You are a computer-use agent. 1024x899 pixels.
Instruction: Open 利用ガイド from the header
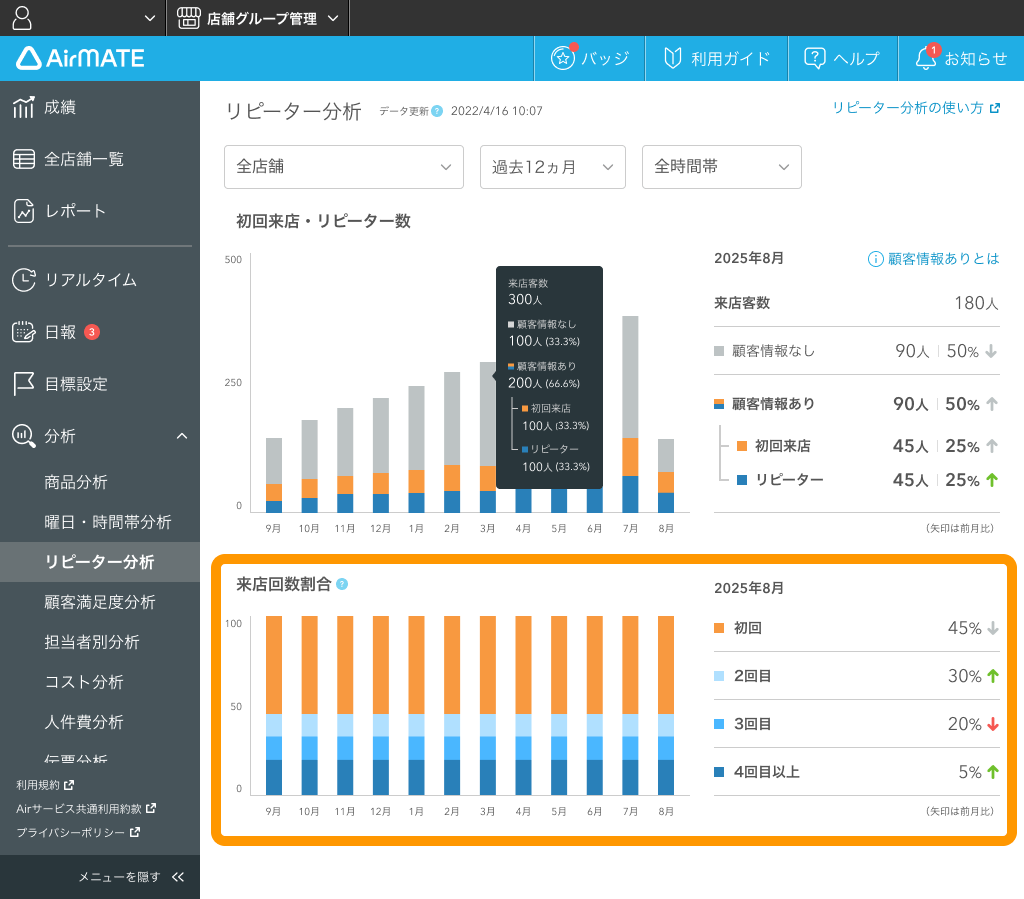[x=717, y=59]
